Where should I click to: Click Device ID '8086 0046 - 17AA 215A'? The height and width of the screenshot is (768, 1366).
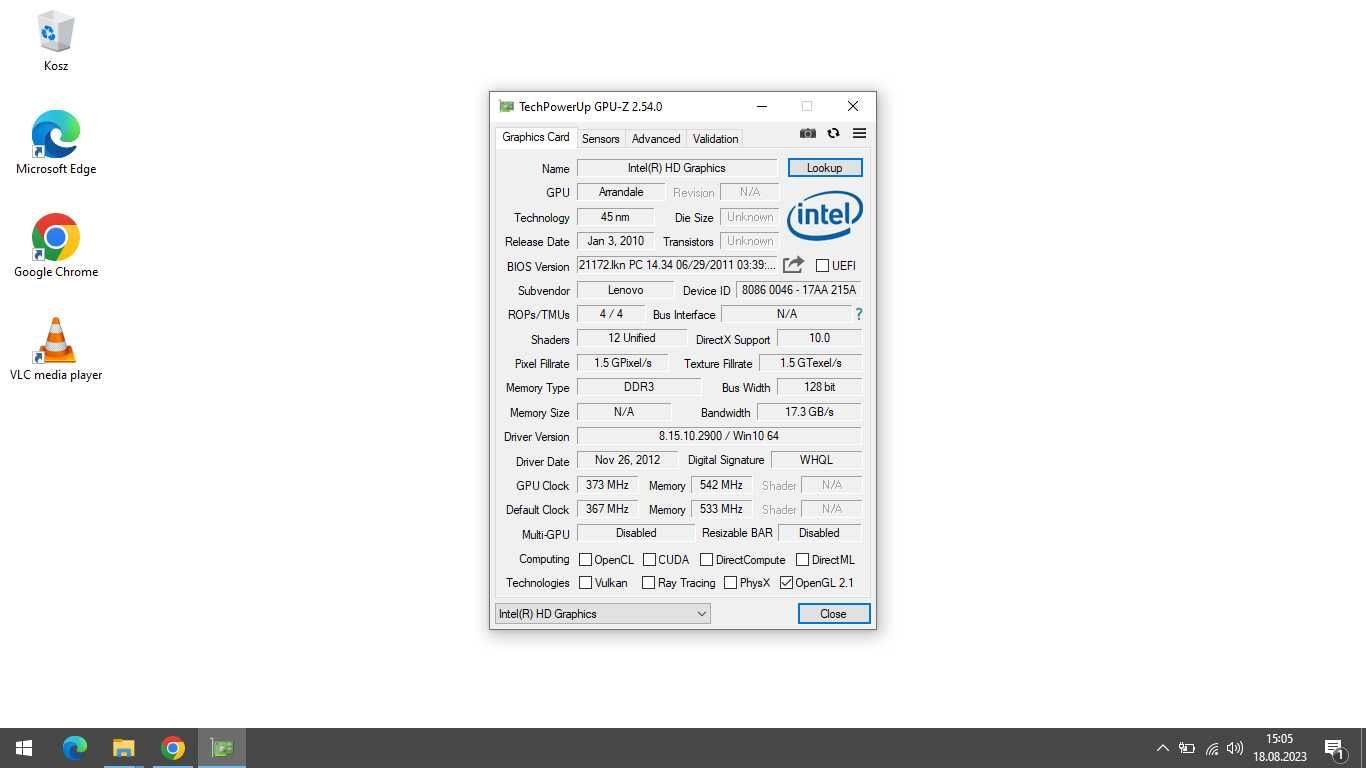(x=799, y=290)
